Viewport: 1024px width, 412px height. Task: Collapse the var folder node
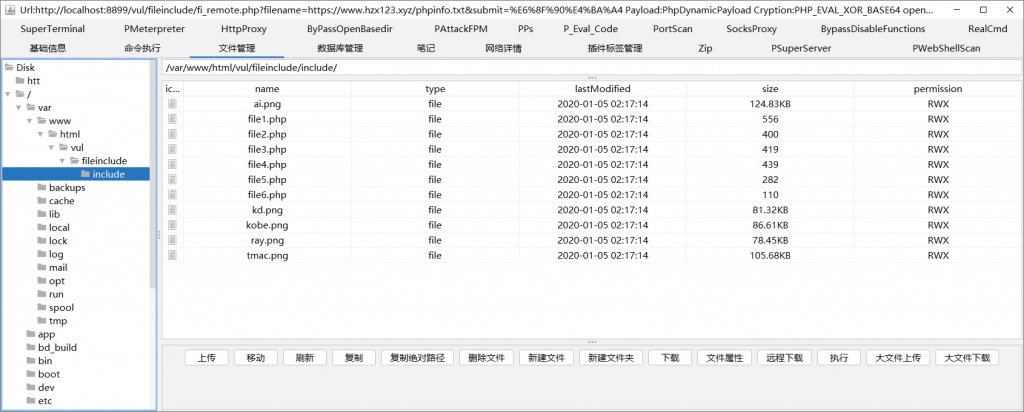coord(18,108)
